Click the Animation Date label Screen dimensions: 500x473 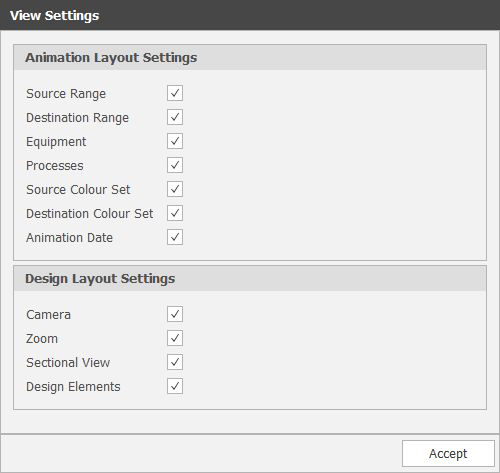(69, 237)
